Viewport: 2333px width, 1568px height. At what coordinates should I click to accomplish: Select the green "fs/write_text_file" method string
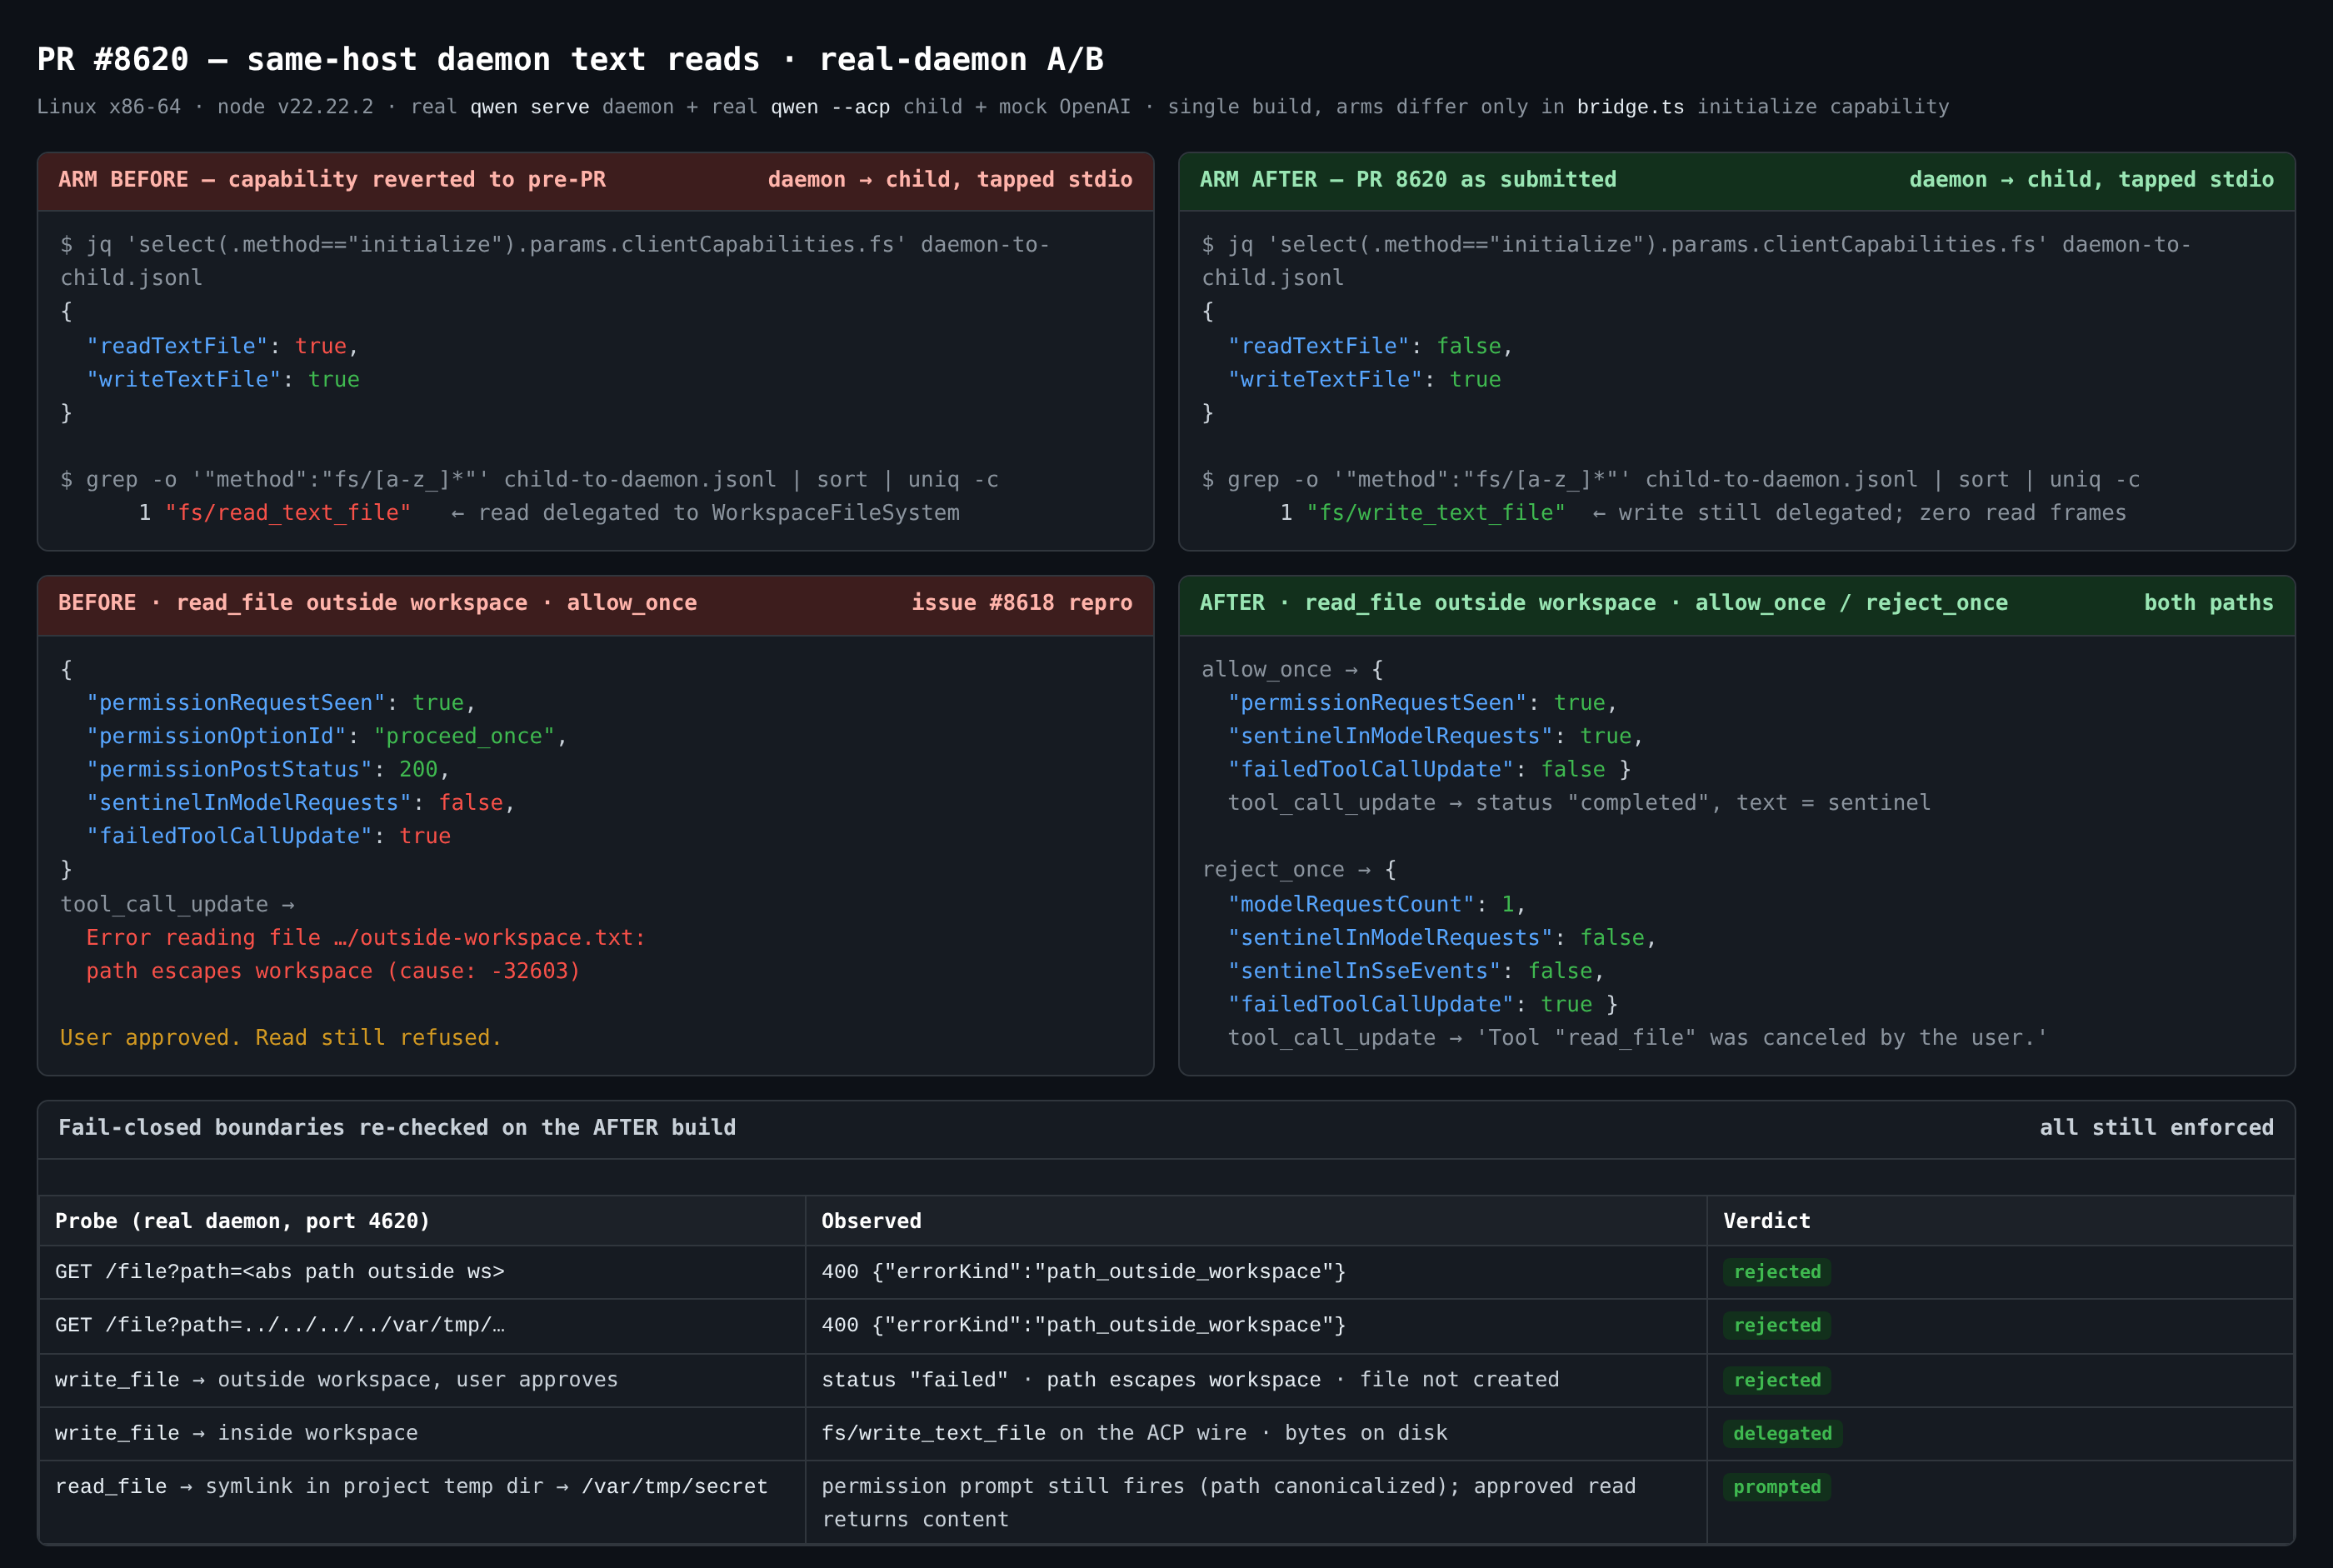(x=1436, y=513)
